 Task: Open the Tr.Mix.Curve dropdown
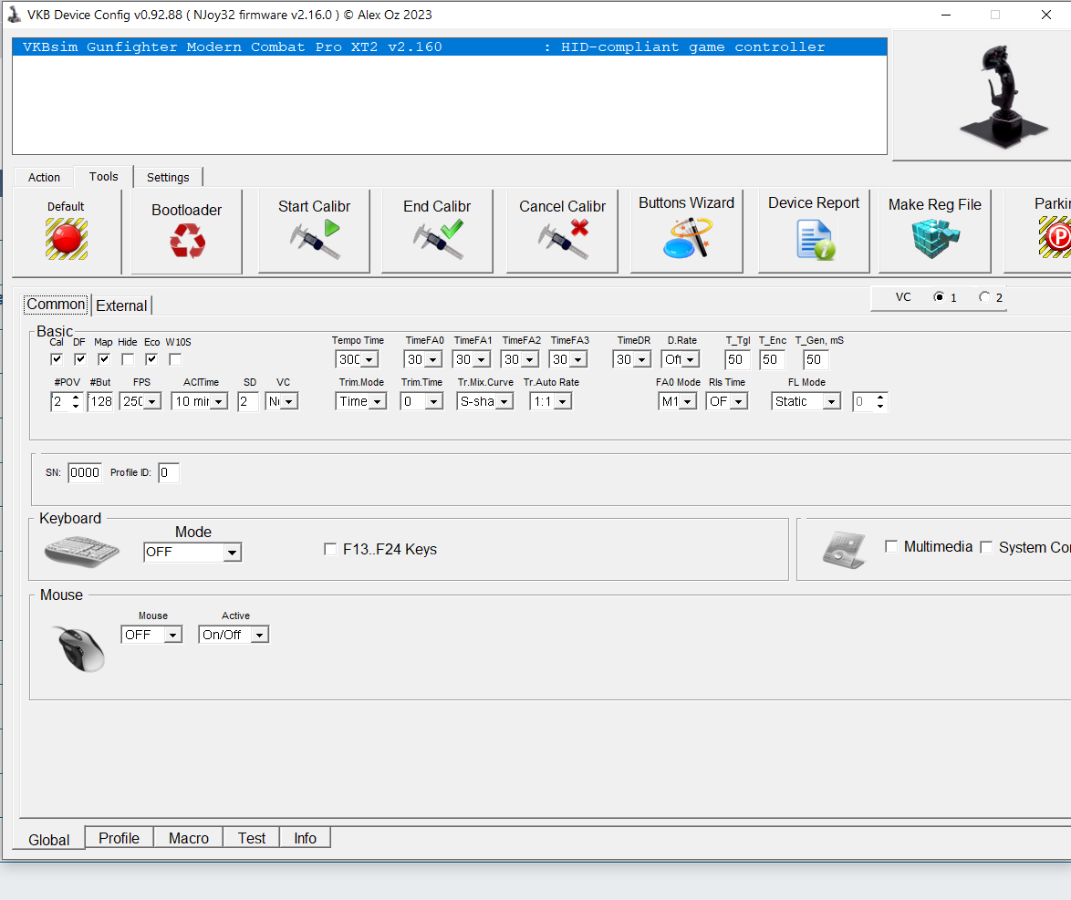[504, 402]
